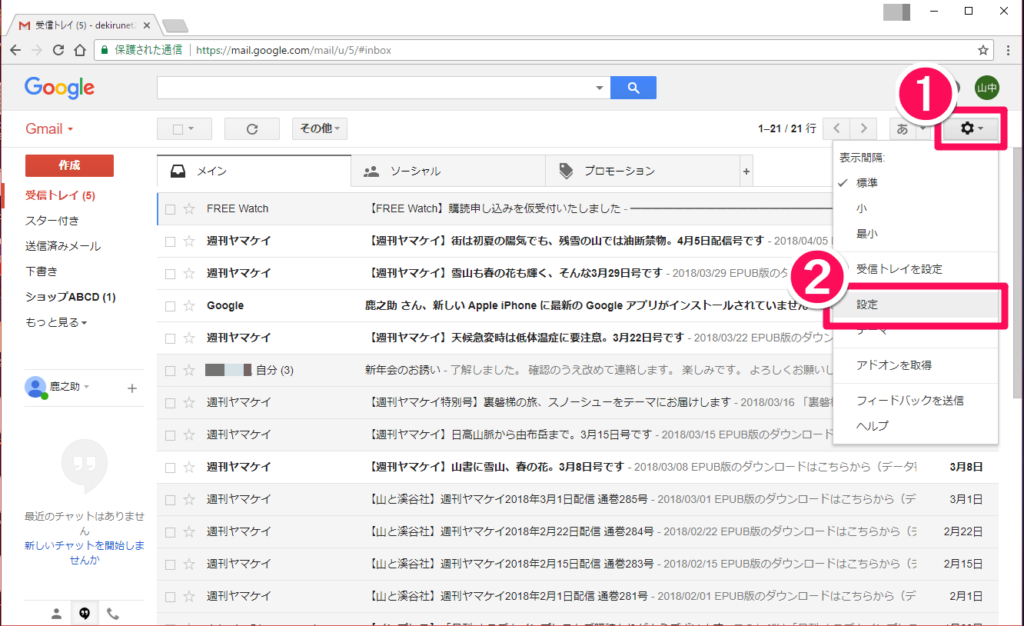The height and width of the screenshot is (626, 1024).
Task: Reload the page with the browser refresh icon
Action: tap(58, 50)
